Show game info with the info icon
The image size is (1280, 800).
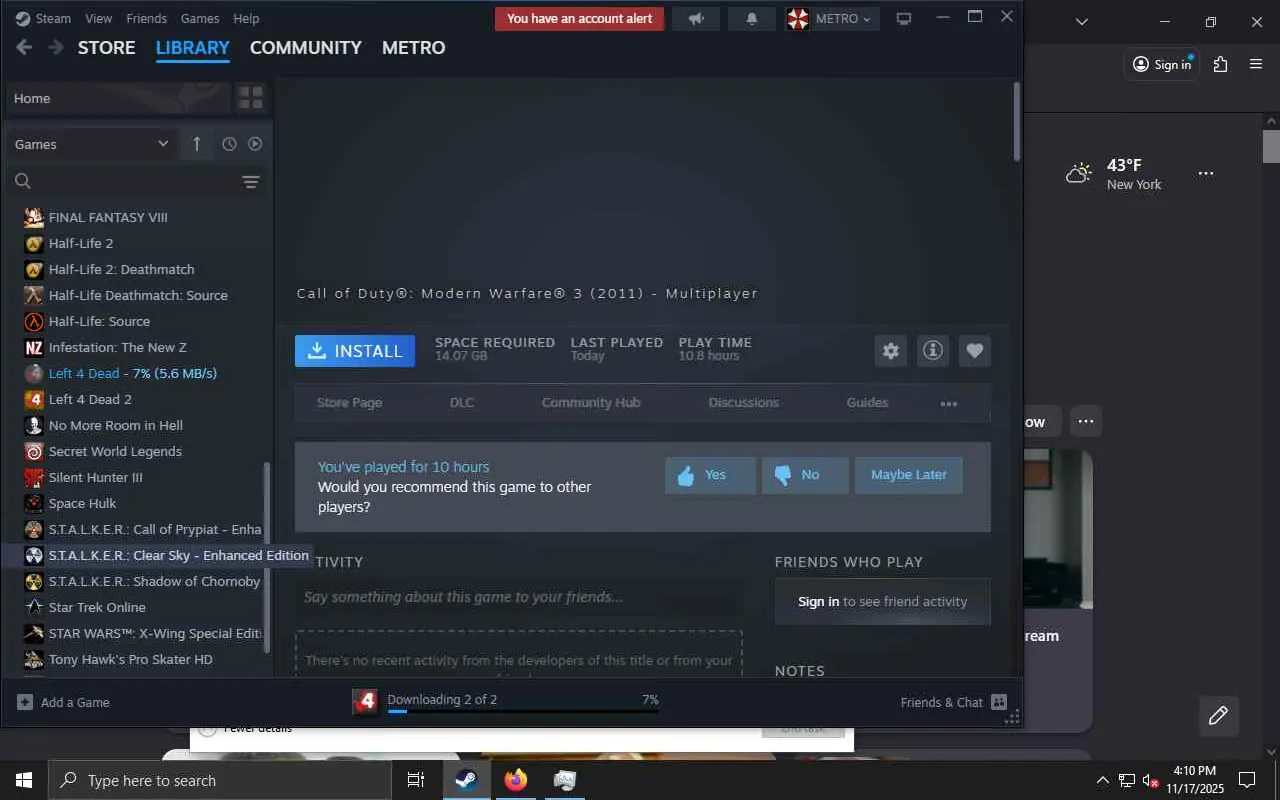pyautogui.click(x=932, y=351)
